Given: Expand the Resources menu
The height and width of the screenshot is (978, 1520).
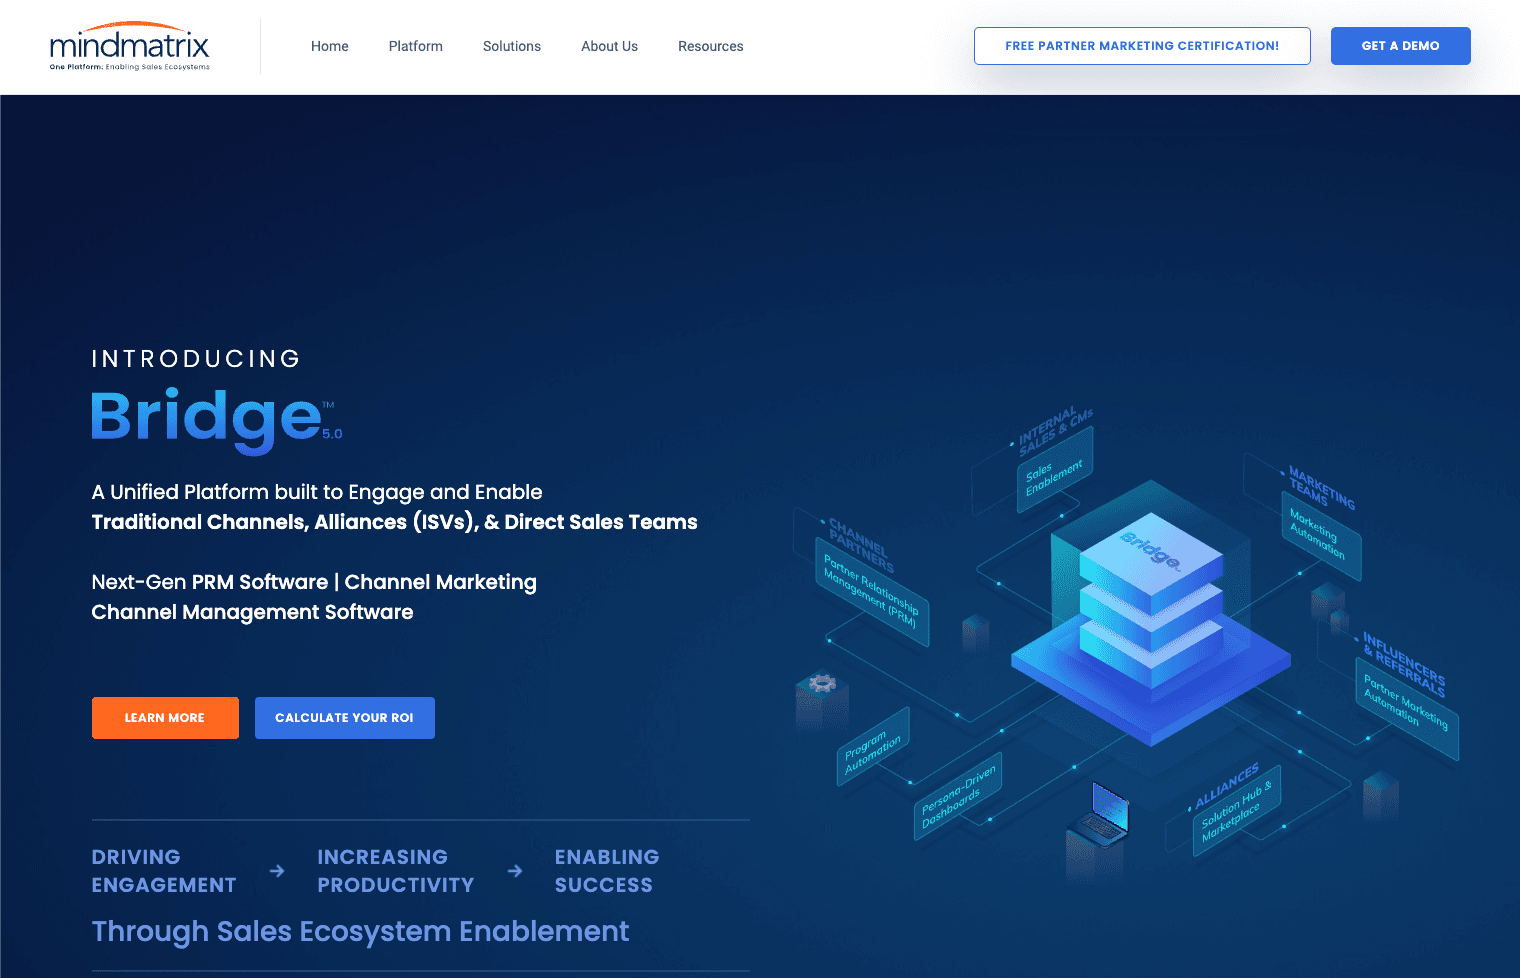Looking at the screenshot, I should point(710,46).
